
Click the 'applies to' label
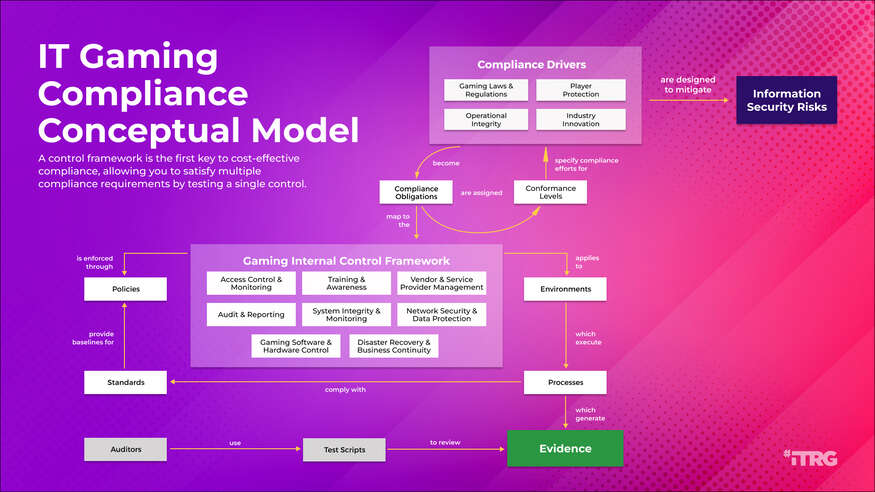coord(587,262)
